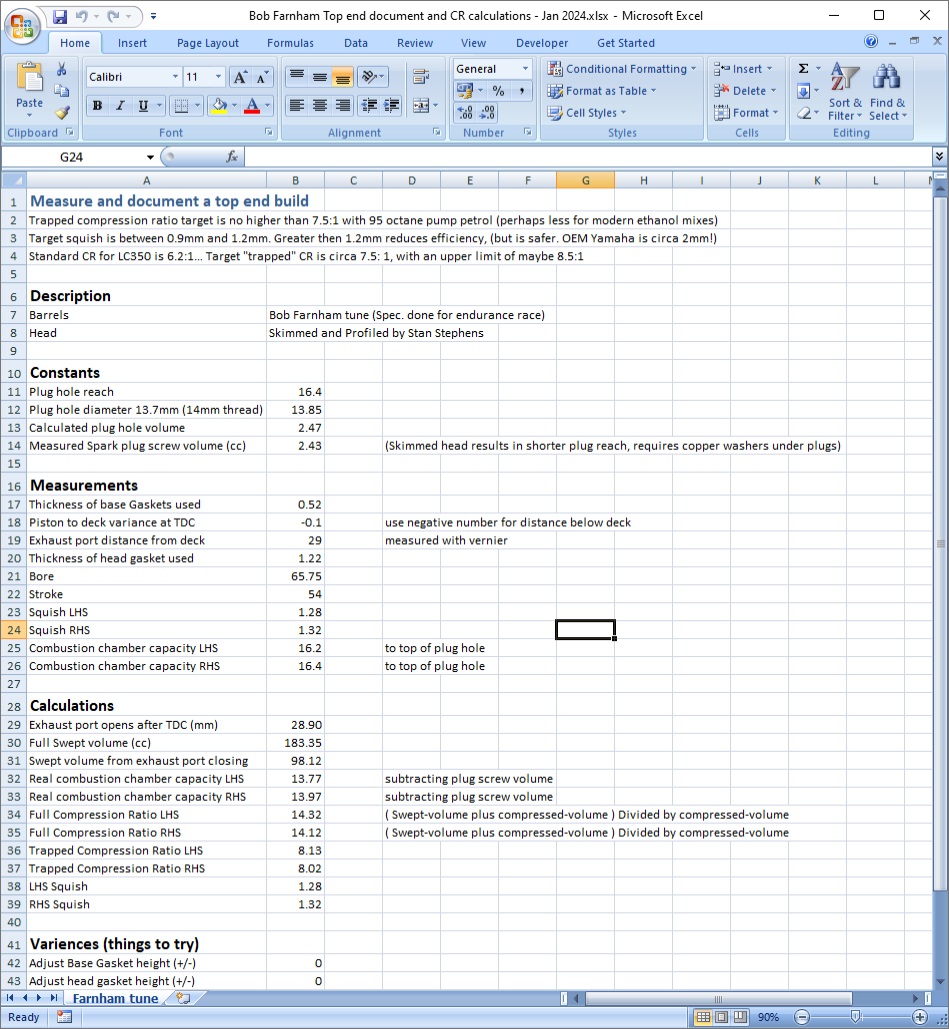949x1029 pixels.
Task: Click the Wrap Text icon
Action: coord(421,77)
